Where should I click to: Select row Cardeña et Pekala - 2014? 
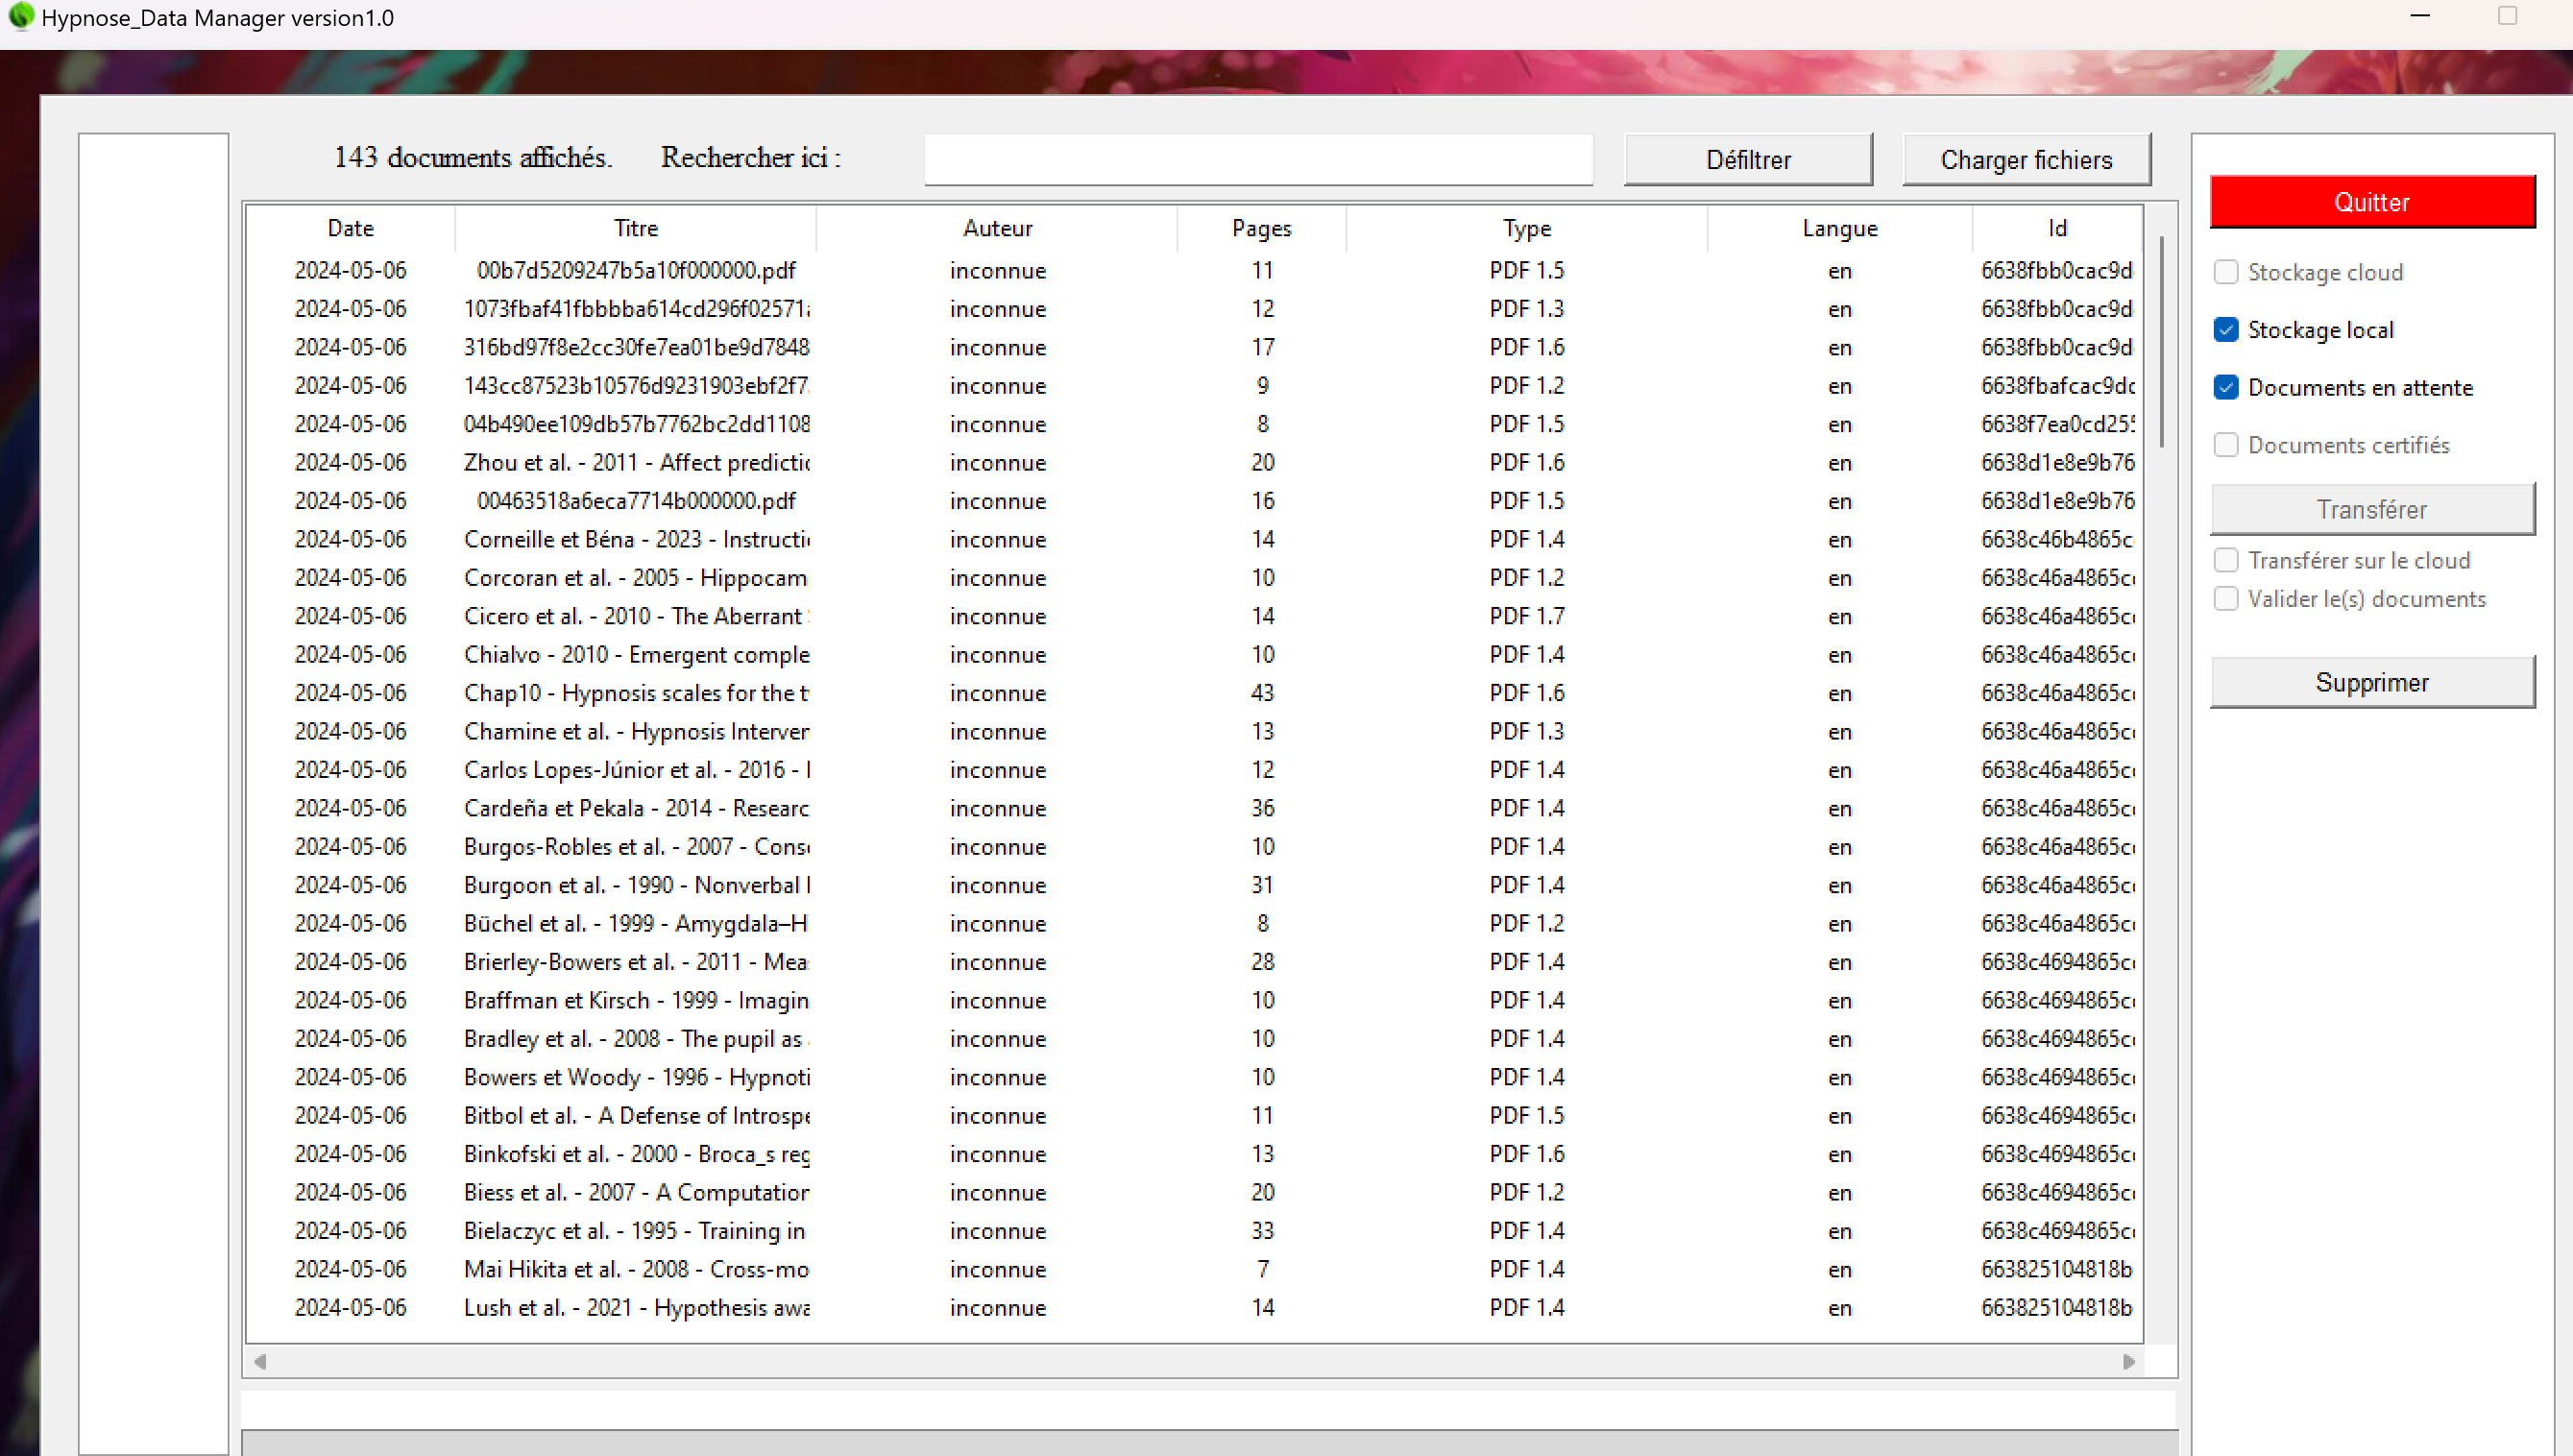pos(1195,808)
